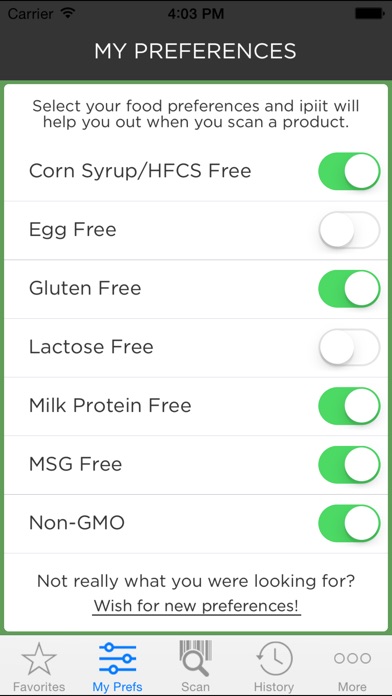392x696 pixels.
Task: Turn off MSG Free toggle
Action: click(x=349, y=464)
